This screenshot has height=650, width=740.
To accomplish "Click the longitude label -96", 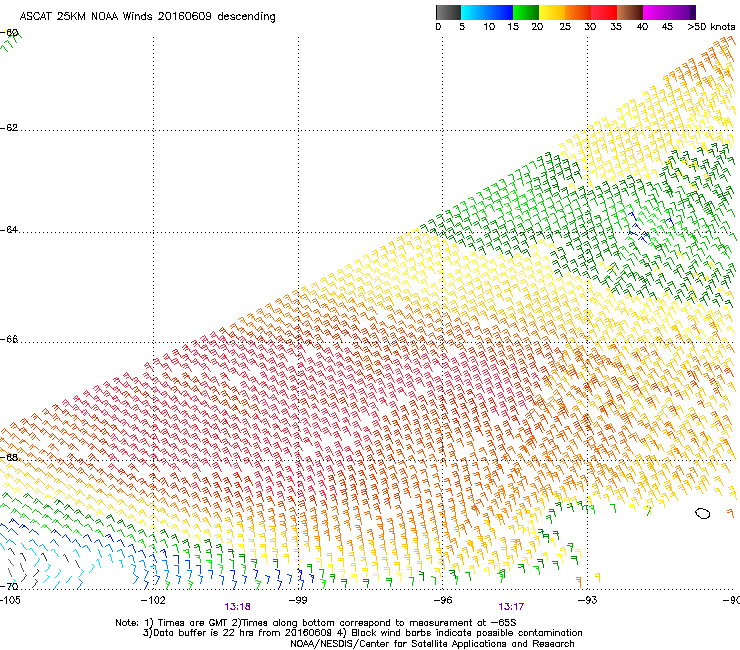I will [443, 600].
